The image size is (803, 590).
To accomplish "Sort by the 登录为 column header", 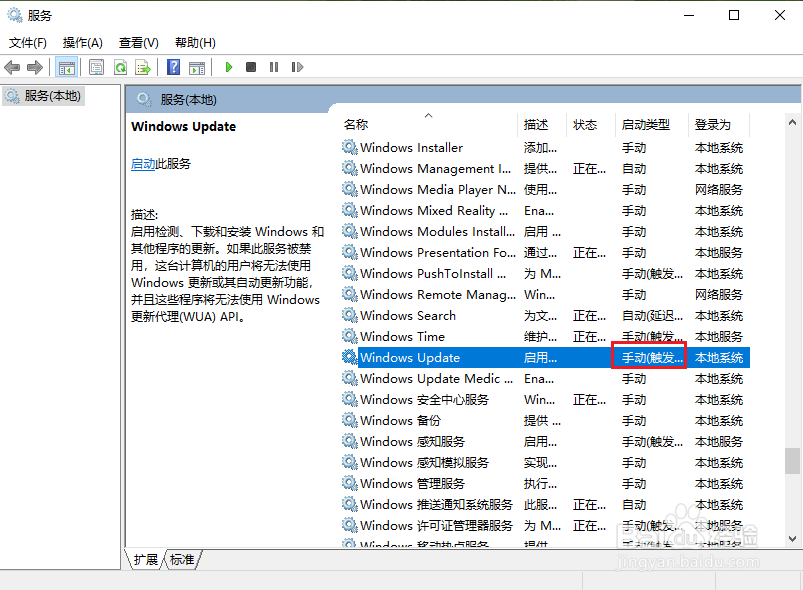I will point(719,124).
